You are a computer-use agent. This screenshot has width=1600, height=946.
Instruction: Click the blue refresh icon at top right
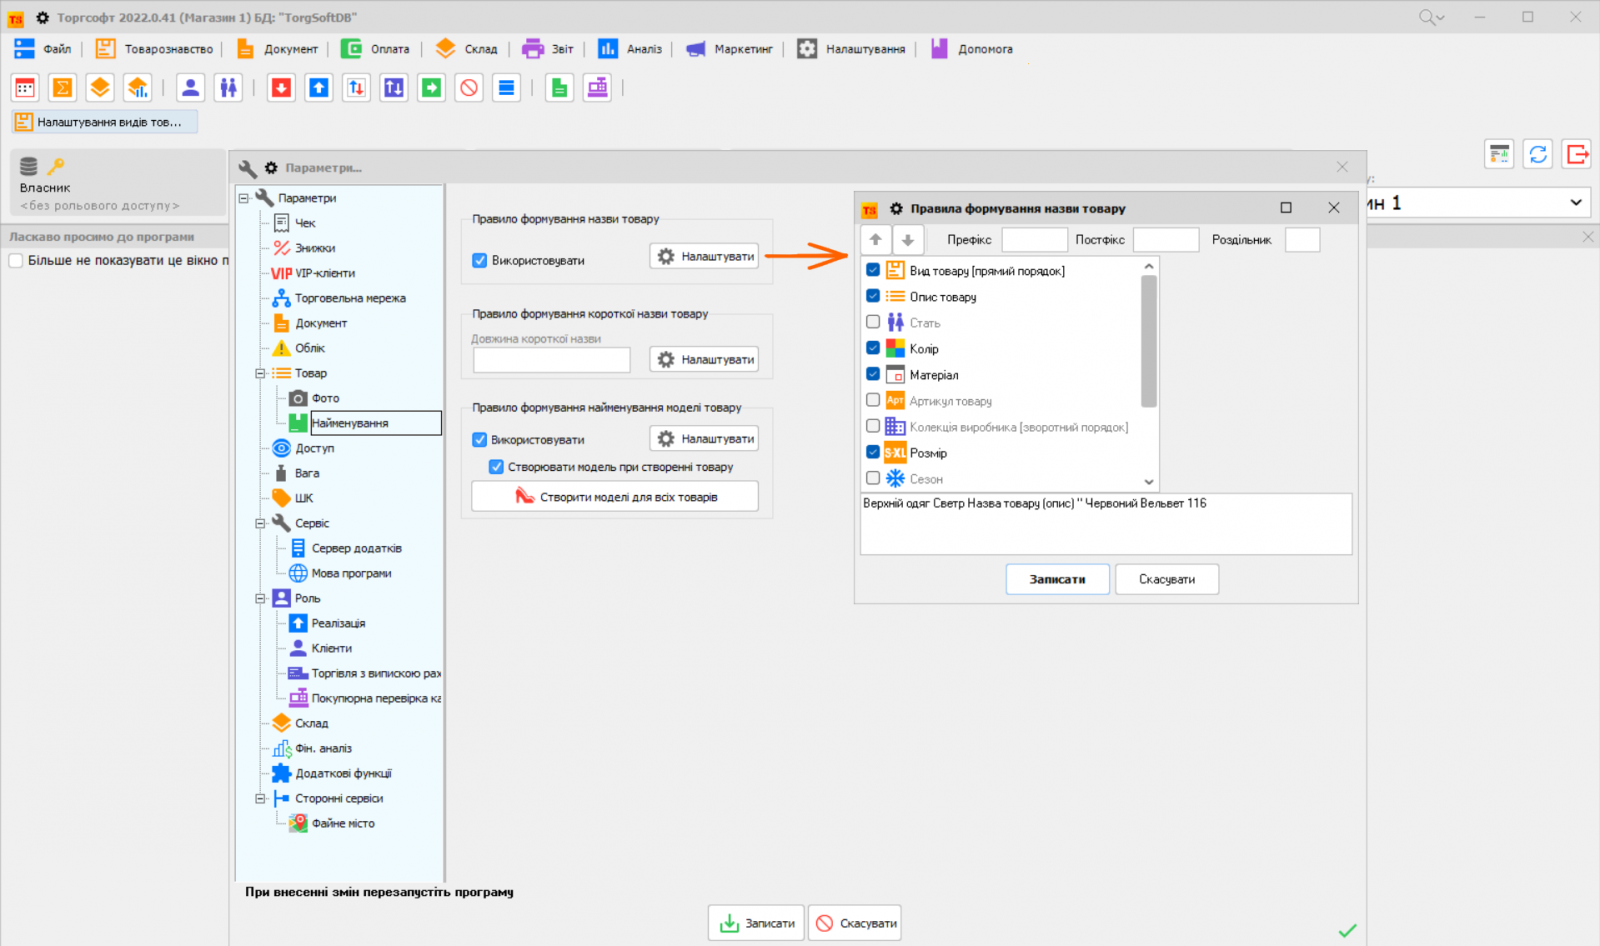(x=1538, y=154)
